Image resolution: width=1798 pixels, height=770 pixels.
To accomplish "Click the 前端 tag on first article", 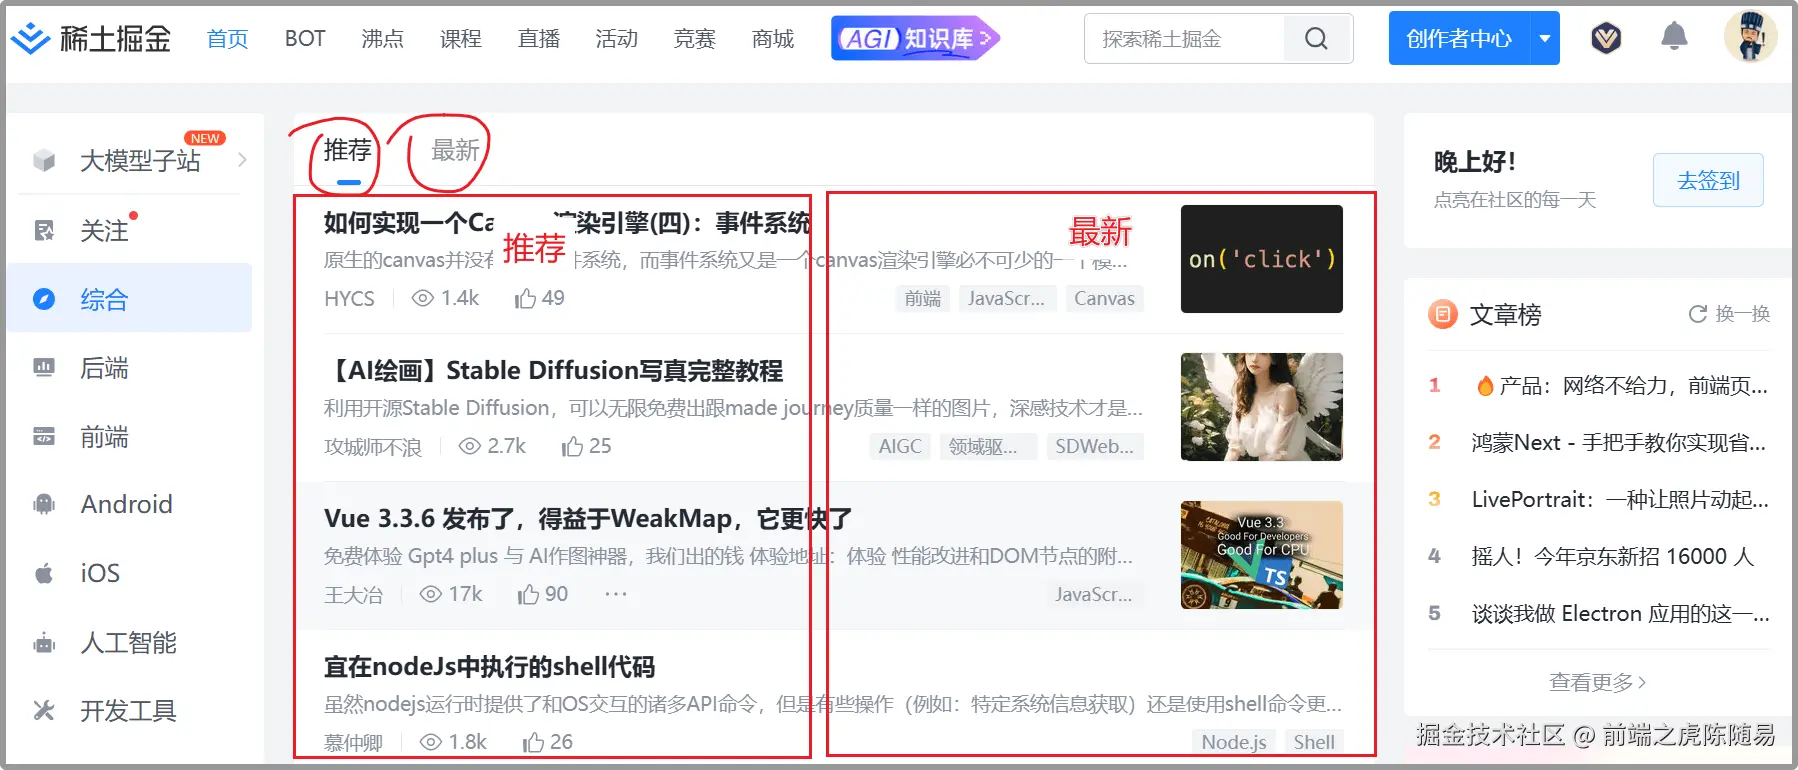I will click(923, 298).
